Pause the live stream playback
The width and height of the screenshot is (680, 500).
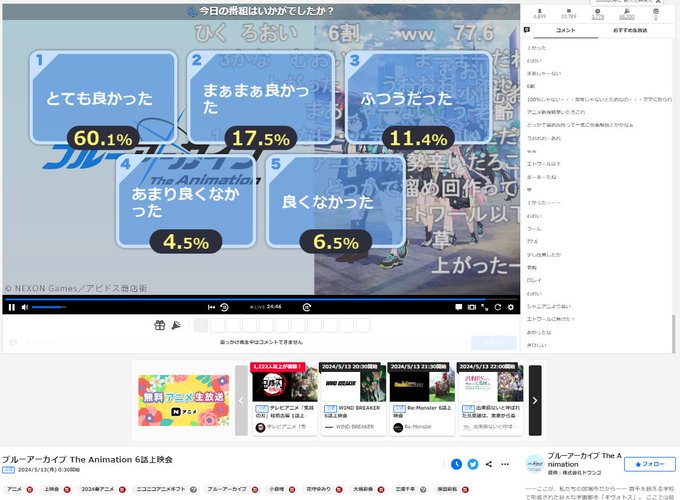pyautogui.click(x=12, y=307)
